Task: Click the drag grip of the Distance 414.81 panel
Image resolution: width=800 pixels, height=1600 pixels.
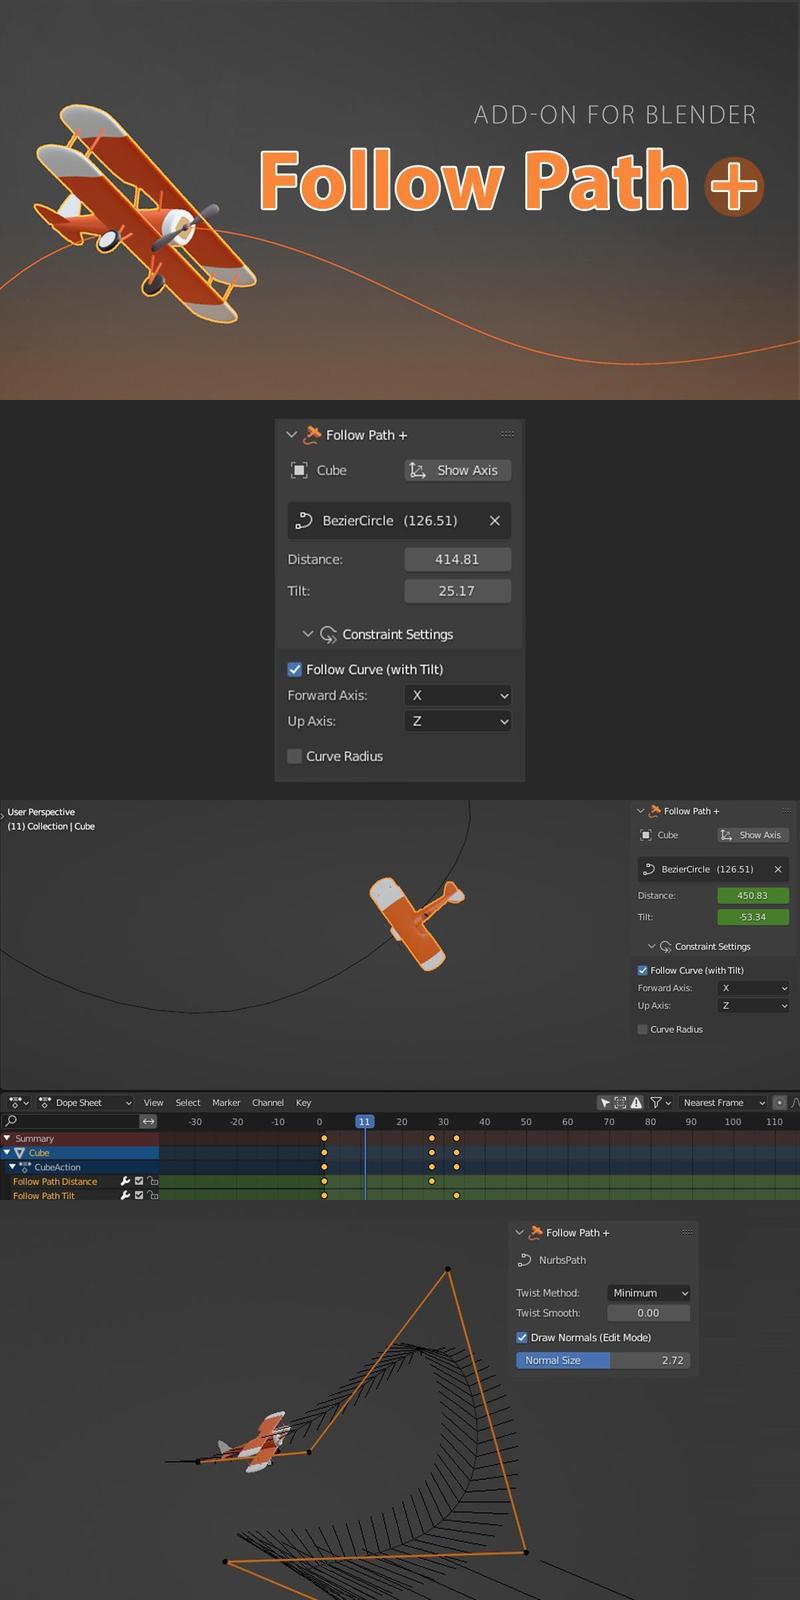Action: [507, 434]
